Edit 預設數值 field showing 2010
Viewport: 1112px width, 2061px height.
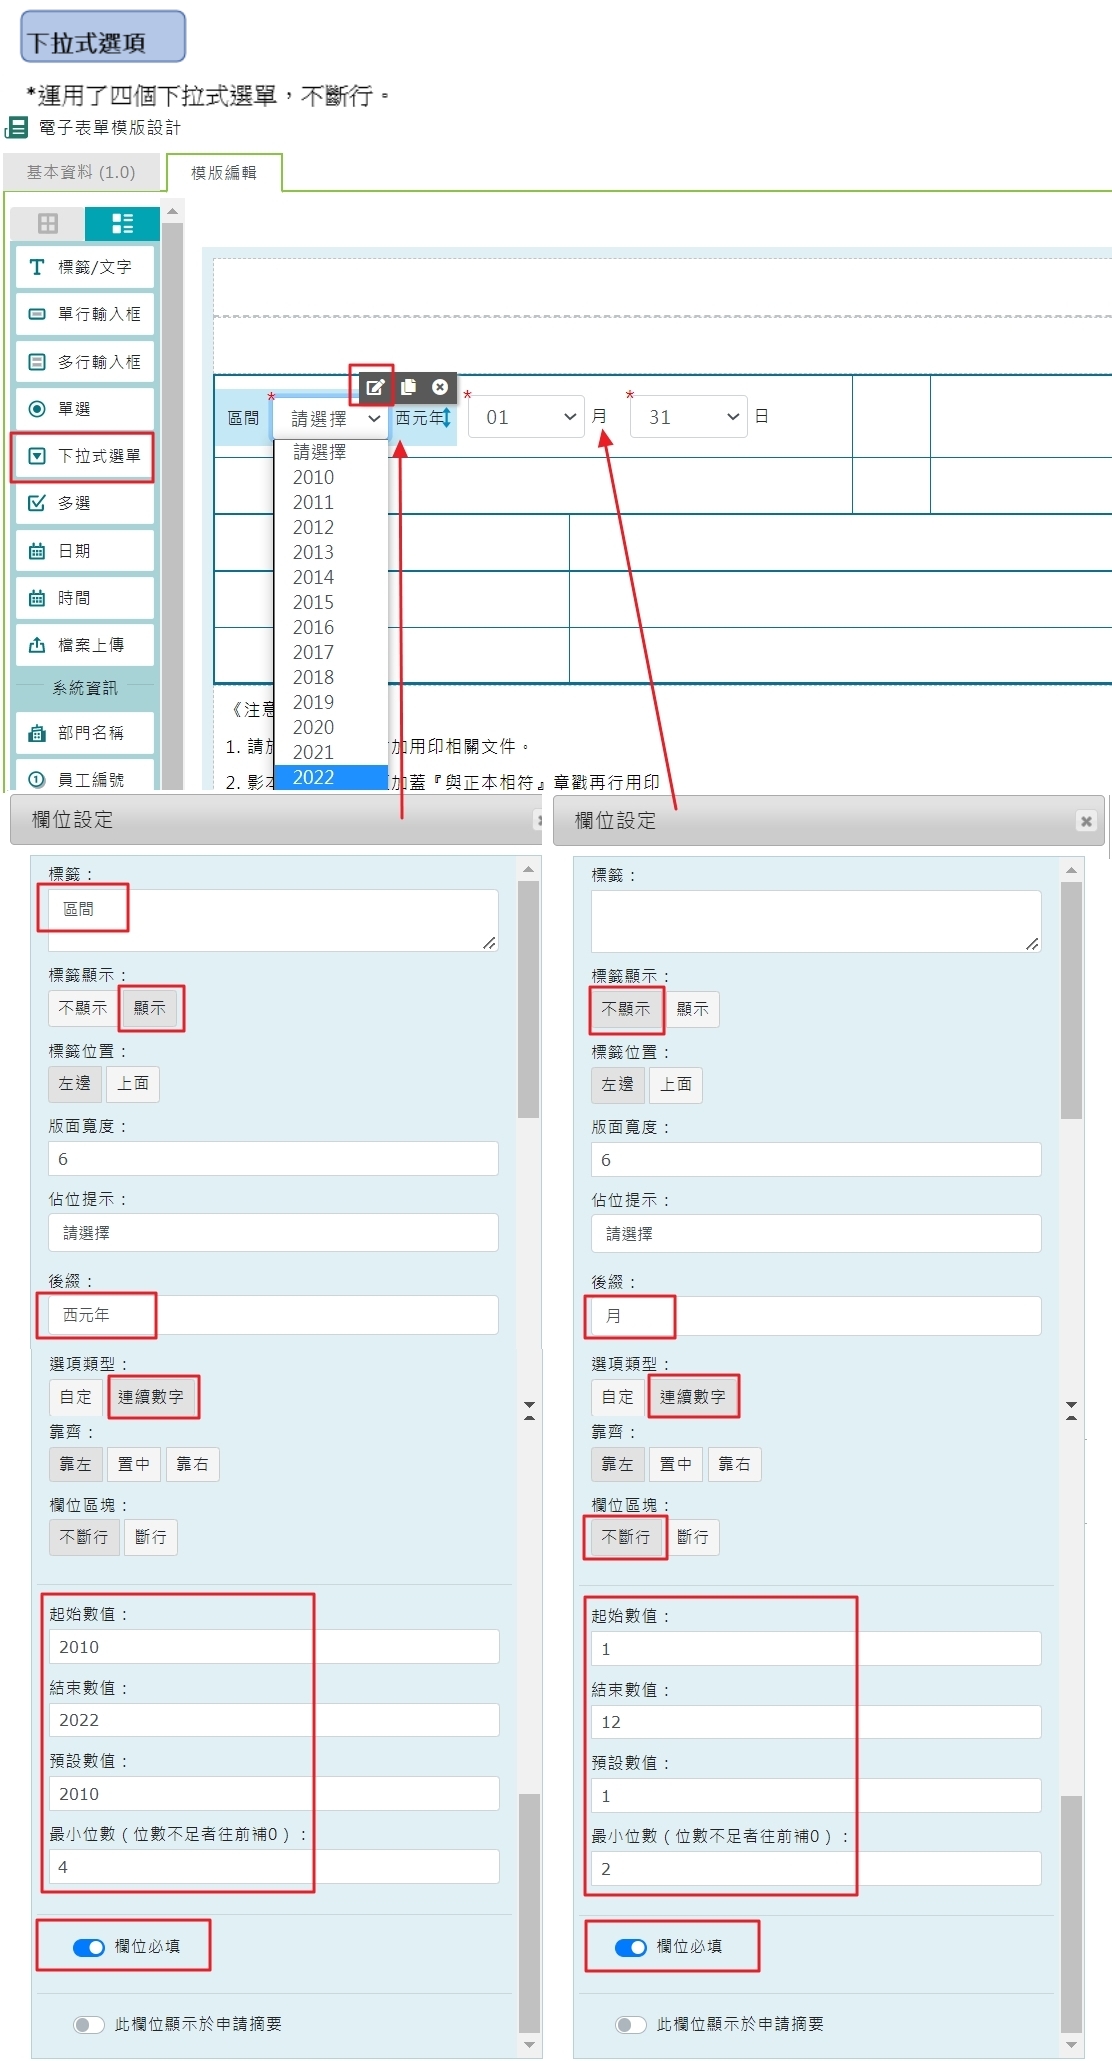click(x=273, y=1794)
